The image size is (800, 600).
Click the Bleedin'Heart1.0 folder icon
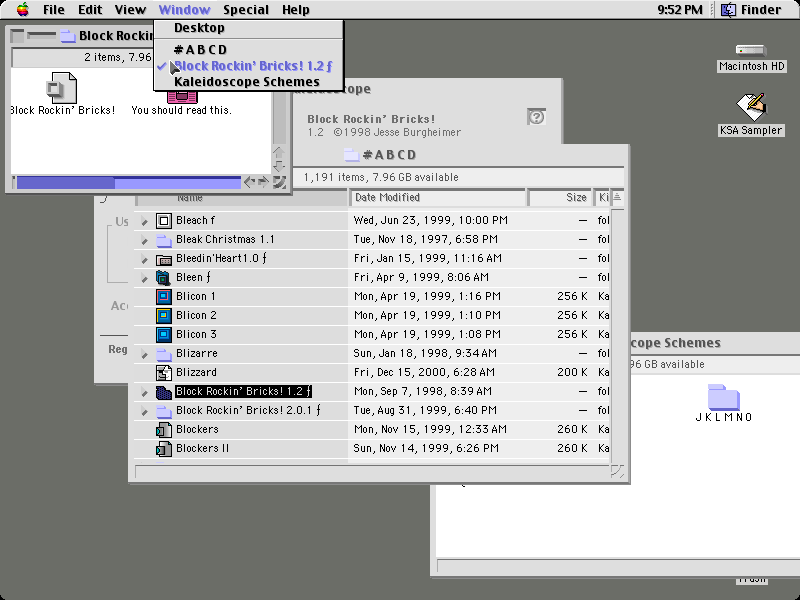pyautogui.click(x=163, y=259)
